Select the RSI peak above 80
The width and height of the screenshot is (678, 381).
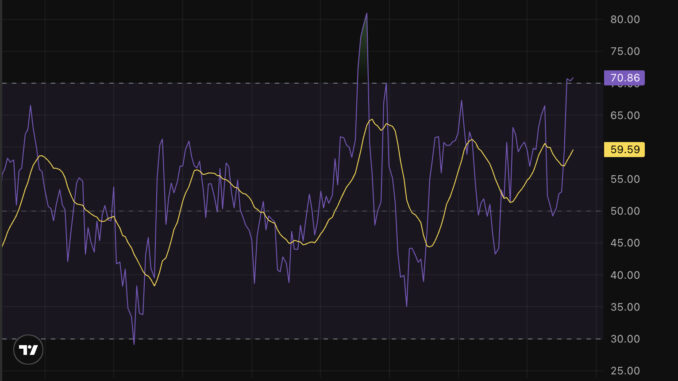coord(366,14)
